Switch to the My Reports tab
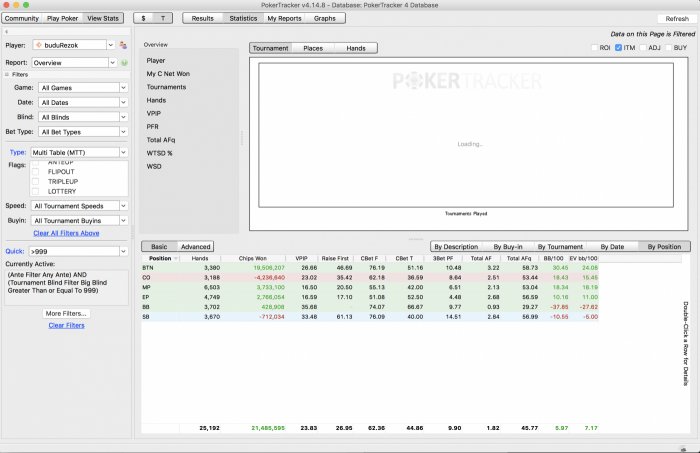Image resolution: width=700 pixels, height=453 pixels. 284,18
